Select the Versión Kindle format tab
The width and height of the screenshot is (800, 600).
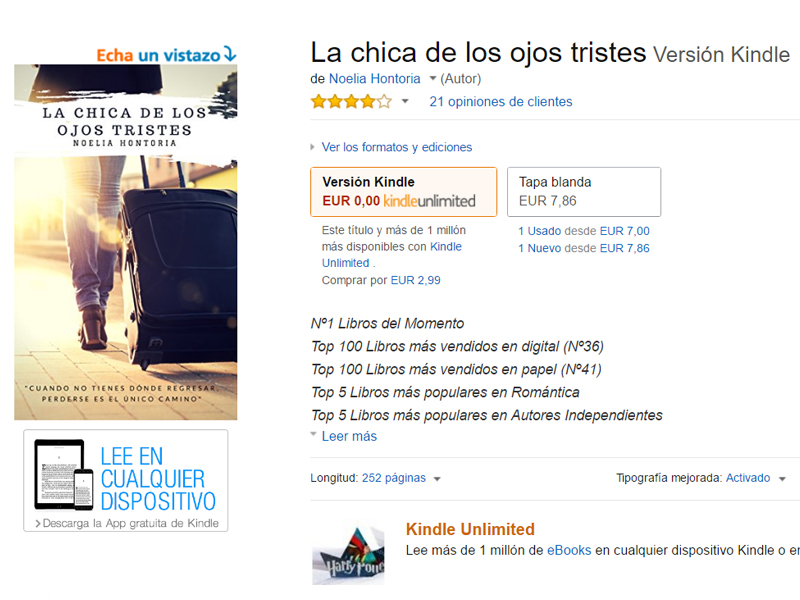(x=404, y=192)
